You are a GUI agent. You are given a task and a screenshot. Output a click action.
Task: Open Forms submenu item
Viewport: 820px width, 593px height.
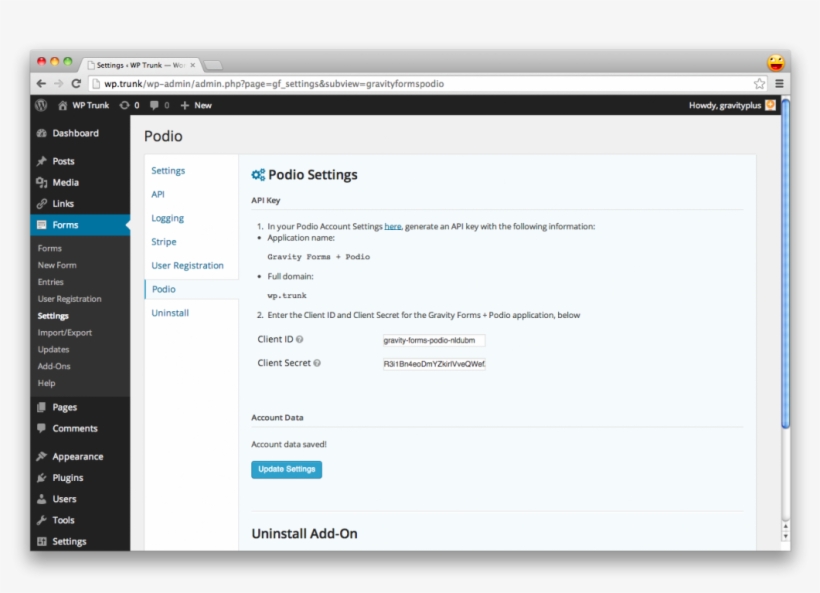click(50, 248)
